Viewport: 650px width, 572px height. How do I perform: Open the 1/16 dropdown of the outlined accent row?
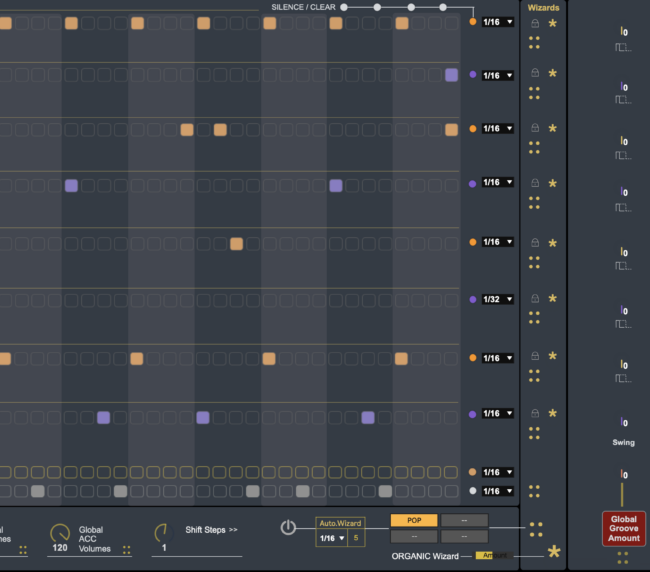tap(498, 472)
